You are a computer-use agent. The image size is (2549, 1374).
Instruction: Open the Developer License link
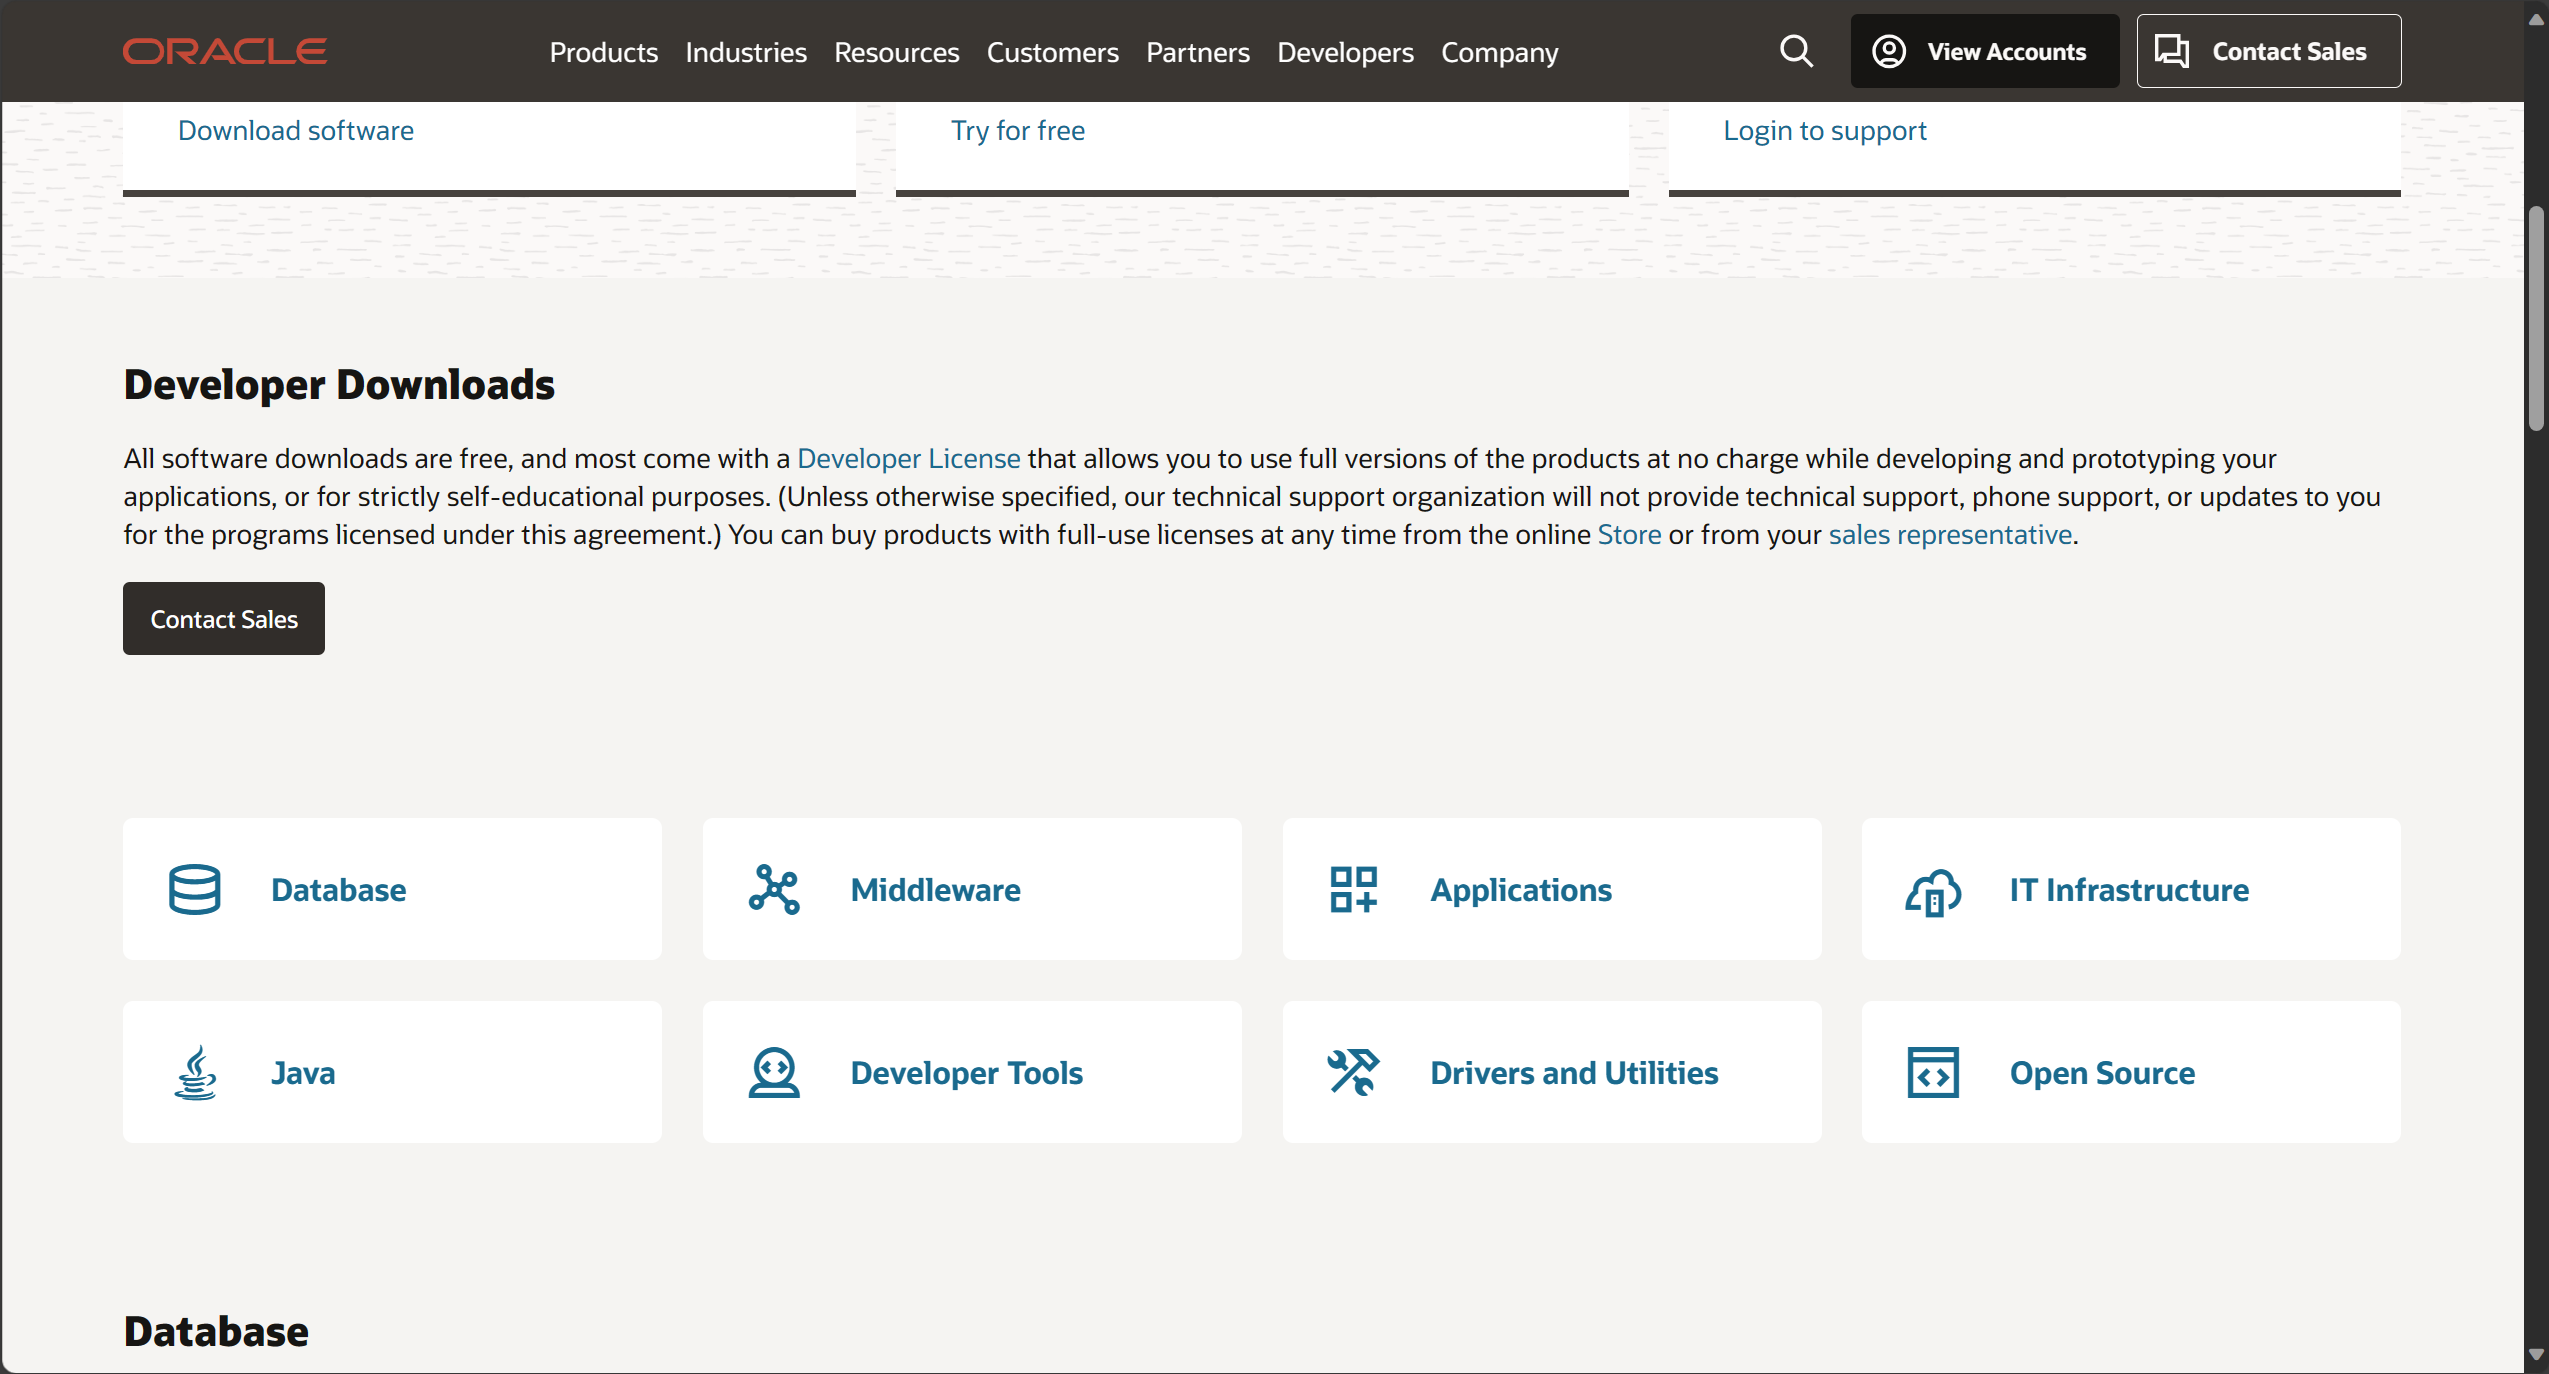click(909, 458)
